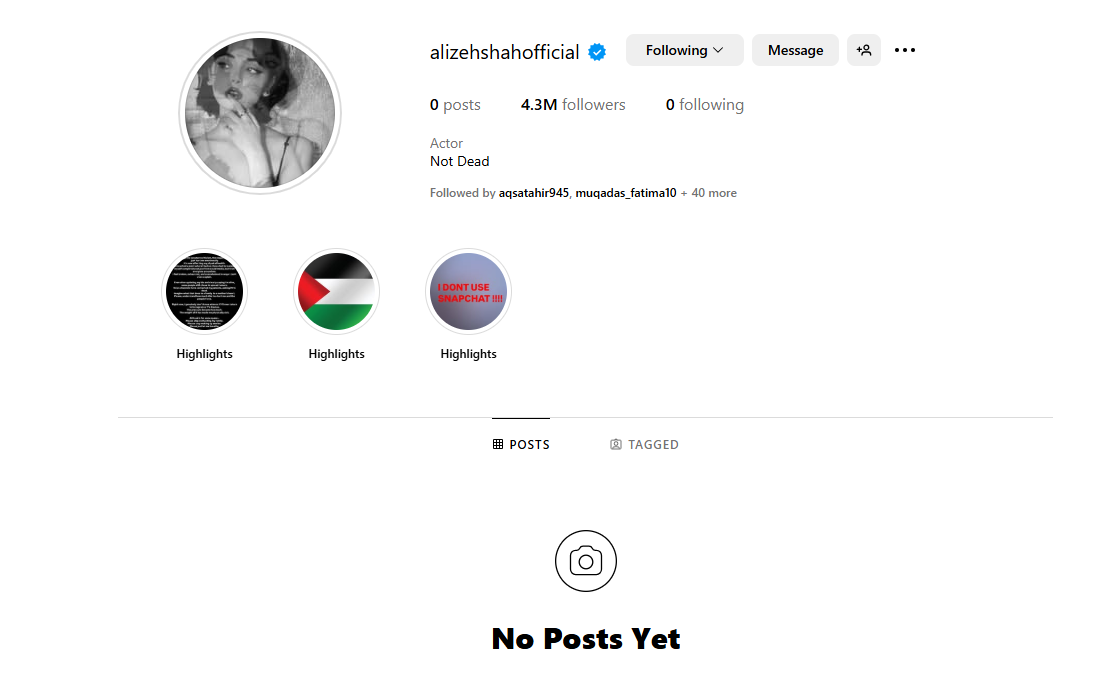Click the Message button
Screen dimensions: 1107x680
[x=795, y=50]
